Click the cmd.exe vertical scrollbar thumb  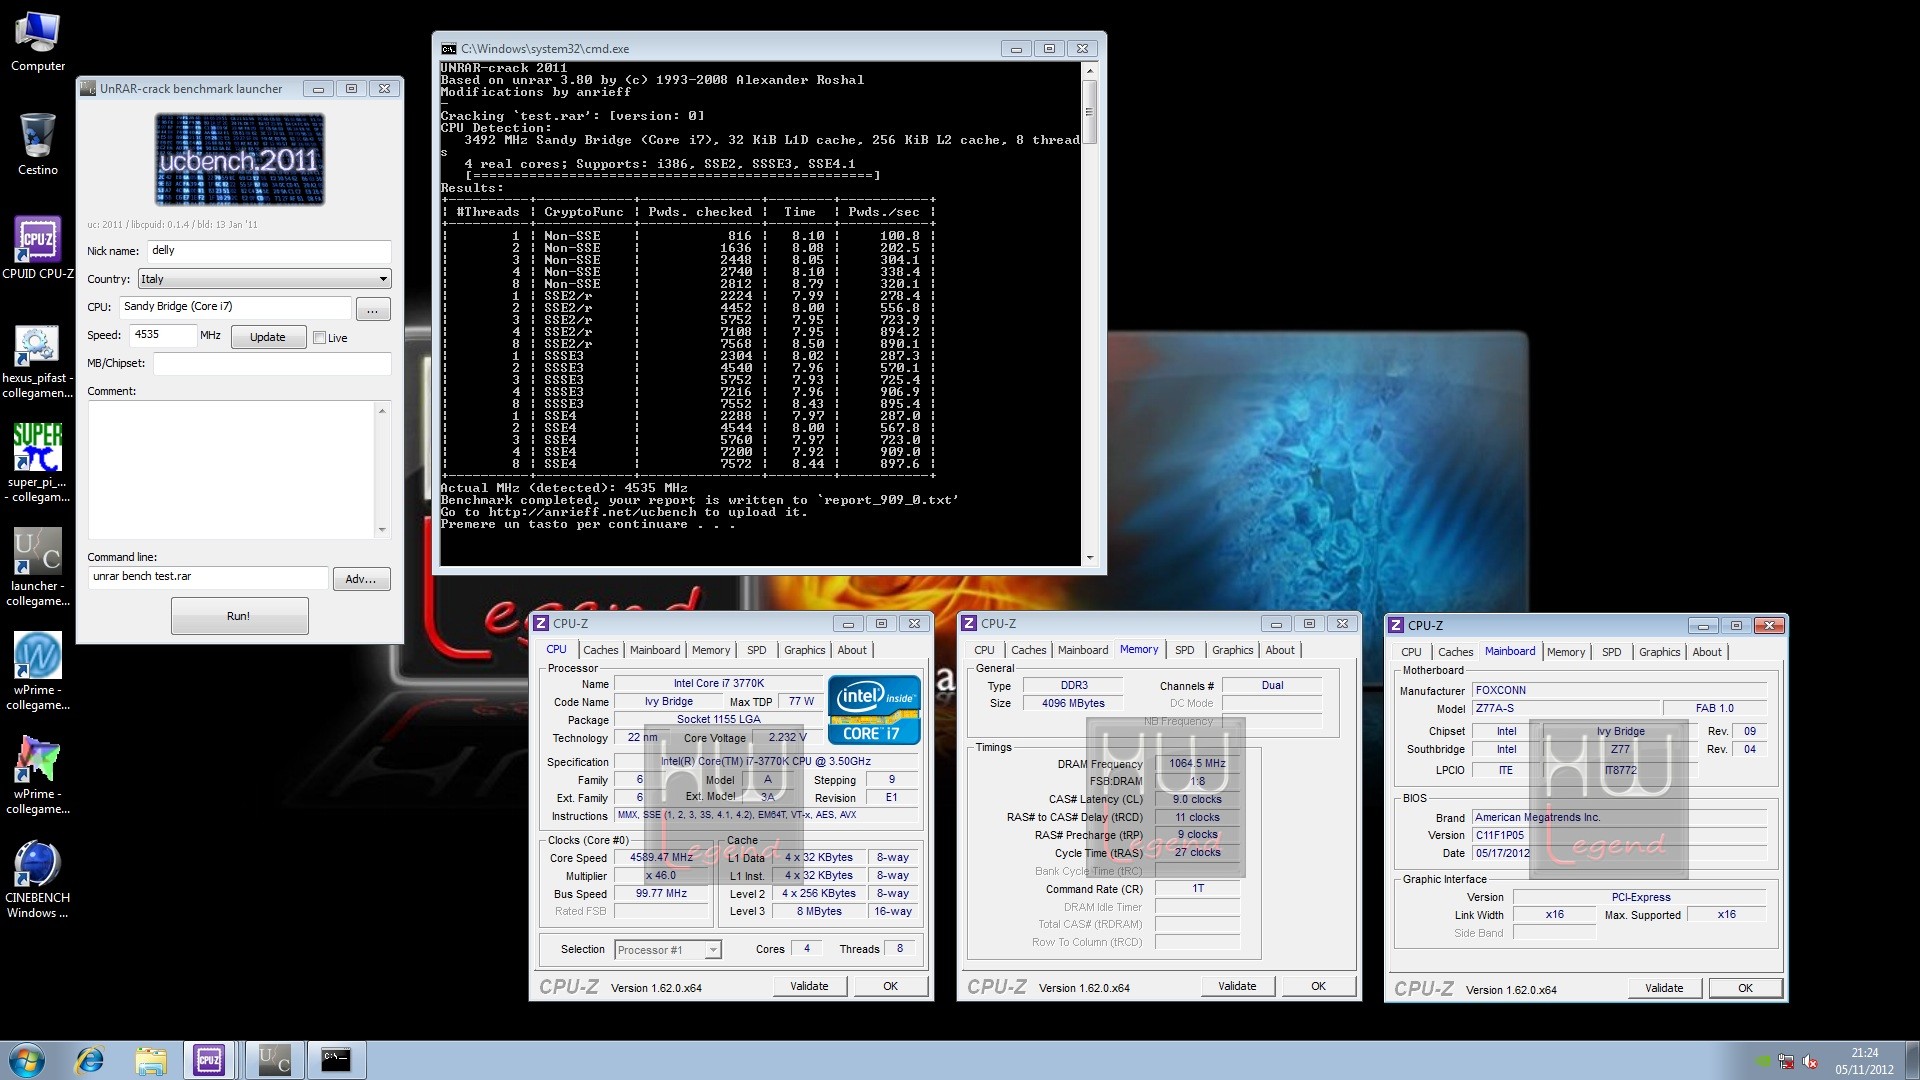tap(1089, 111)
